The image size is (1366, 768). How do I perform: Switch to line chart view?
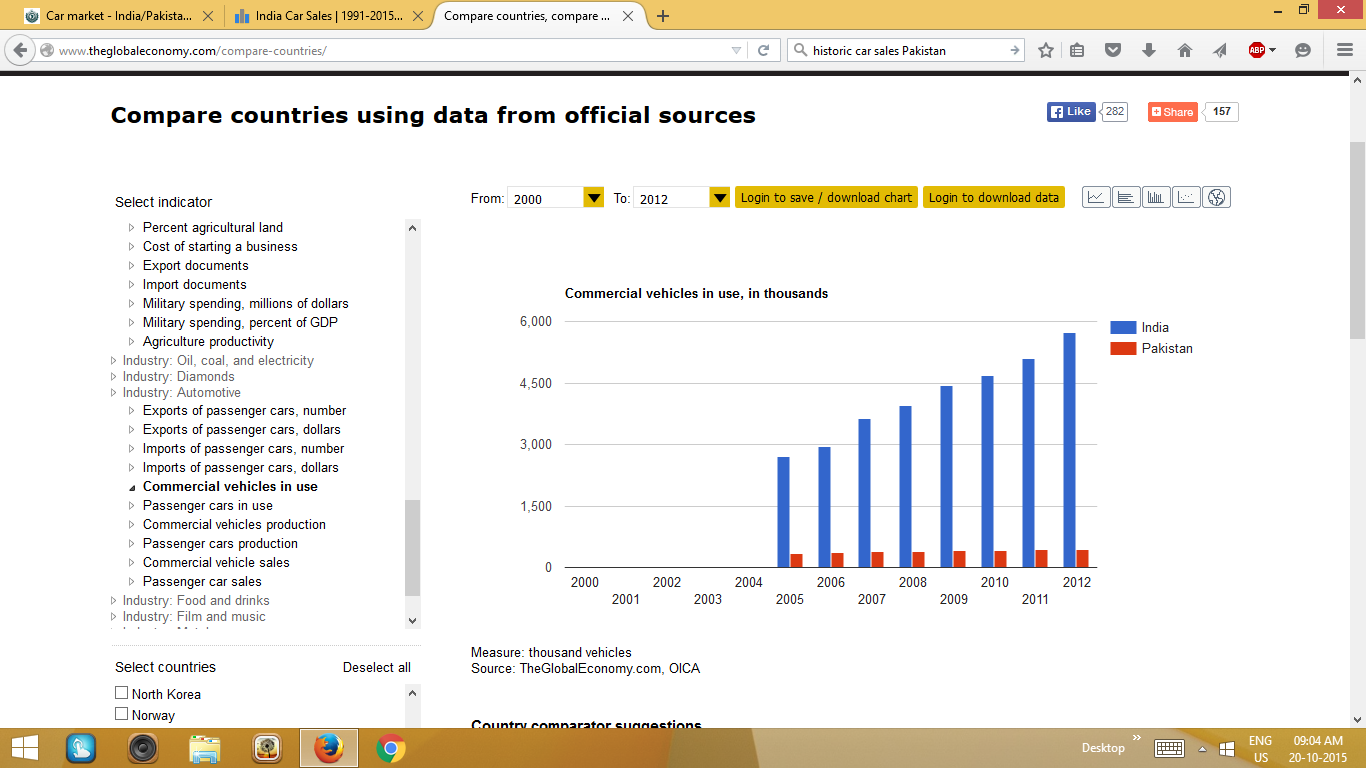[x=1096, y=197]
